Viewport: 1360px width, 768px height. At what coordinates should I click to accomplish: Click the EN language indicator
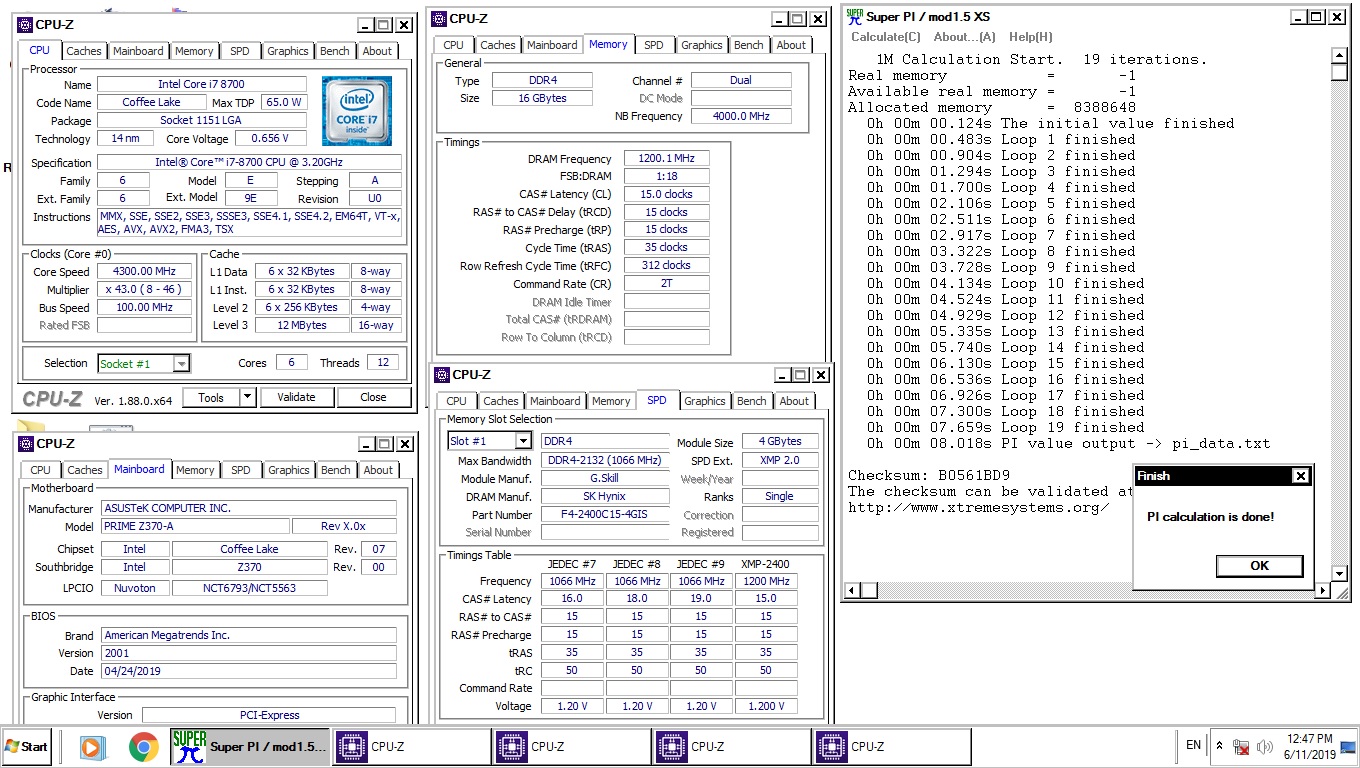(1193, 745)
